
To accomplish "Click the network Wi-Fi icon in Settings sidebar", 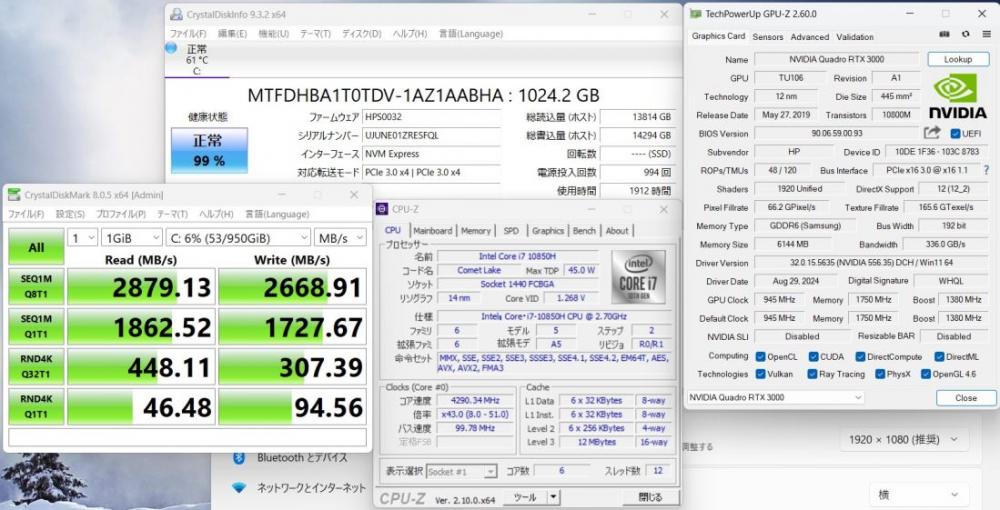I will [239, 488].
